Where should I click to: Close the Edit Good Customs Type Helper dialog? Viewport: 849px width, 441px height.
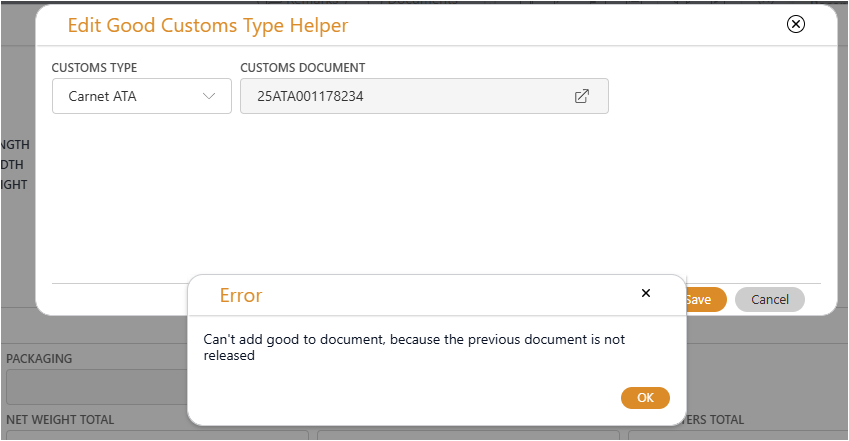(796, 25)
